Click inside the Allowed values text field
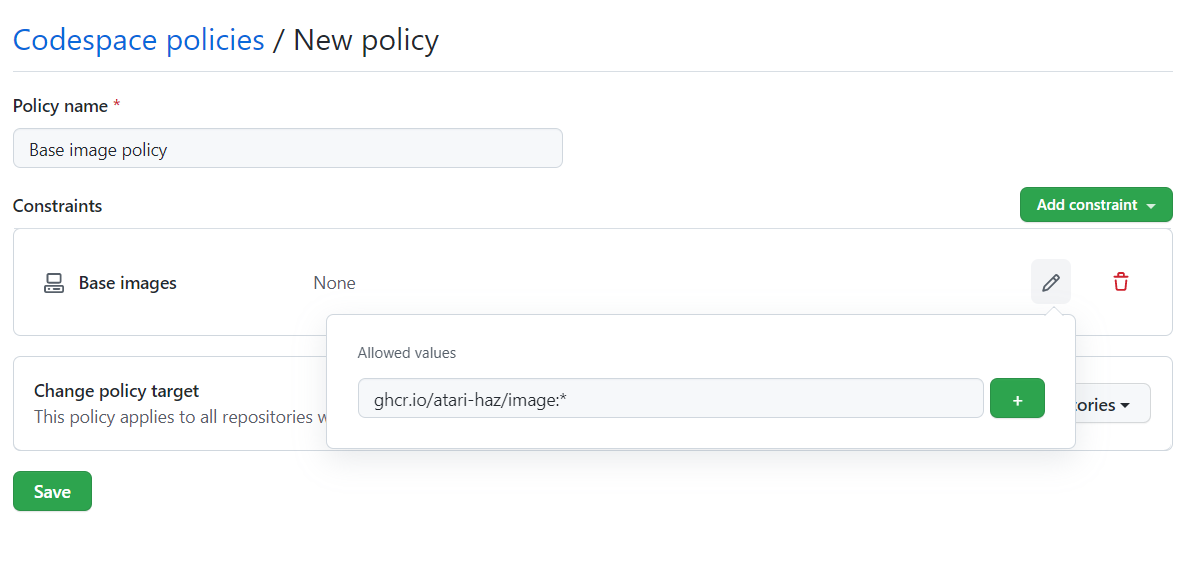The image size is (1204, 585). pos(670,398)
